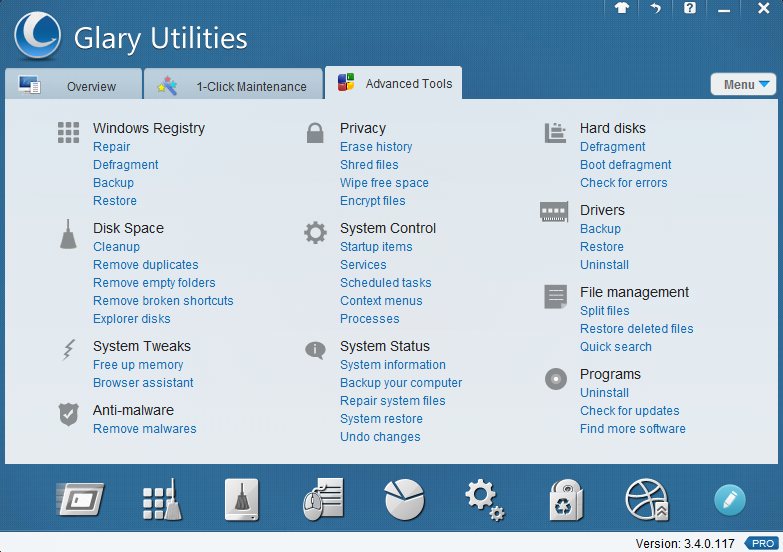
Task: Click the Privacy padlock icon
Action: [x=315, y=133]
